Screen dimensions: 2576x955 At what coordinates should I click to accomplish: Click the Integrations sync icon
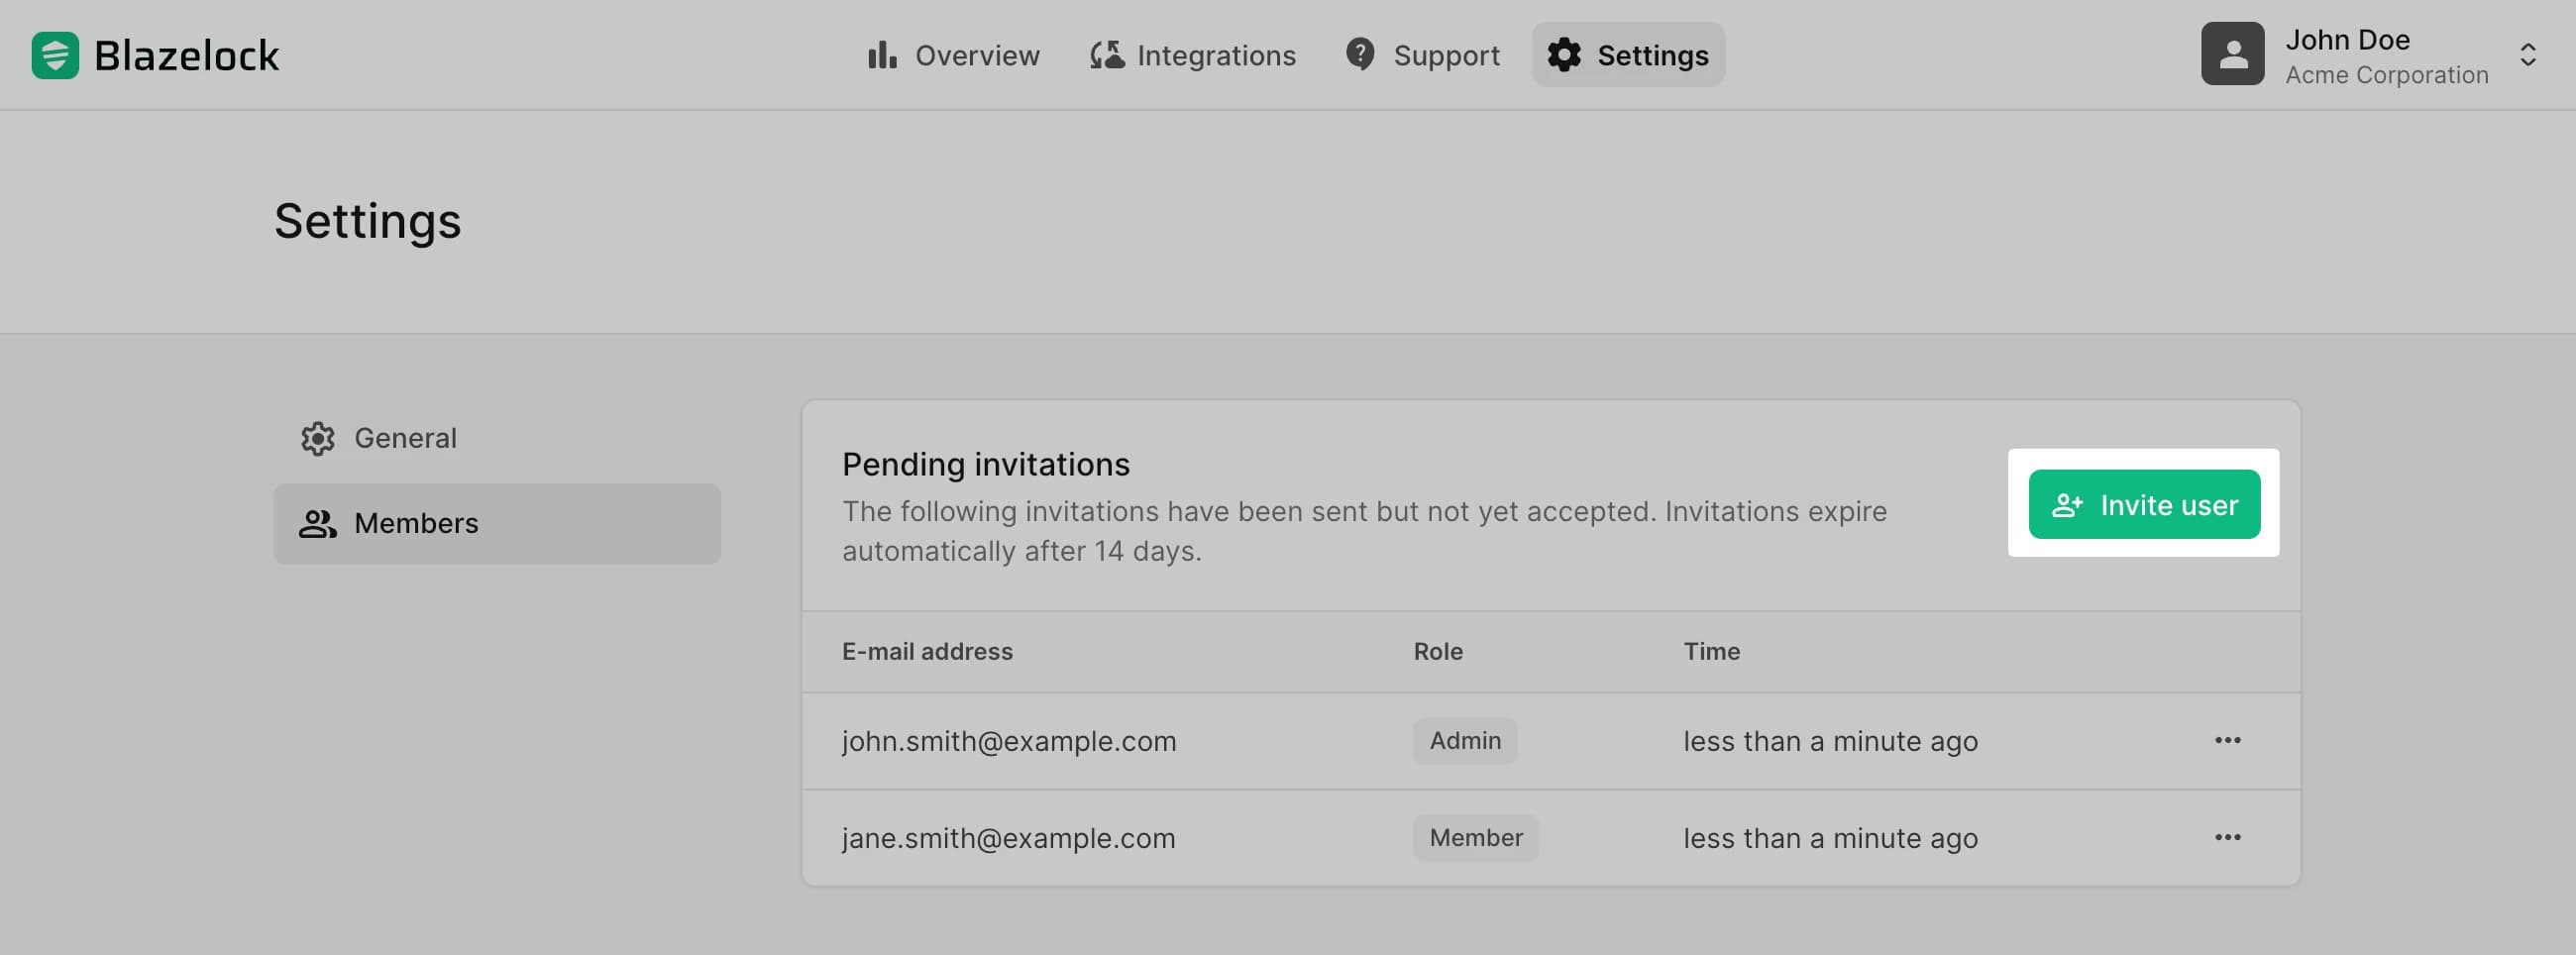point(1106,55)
